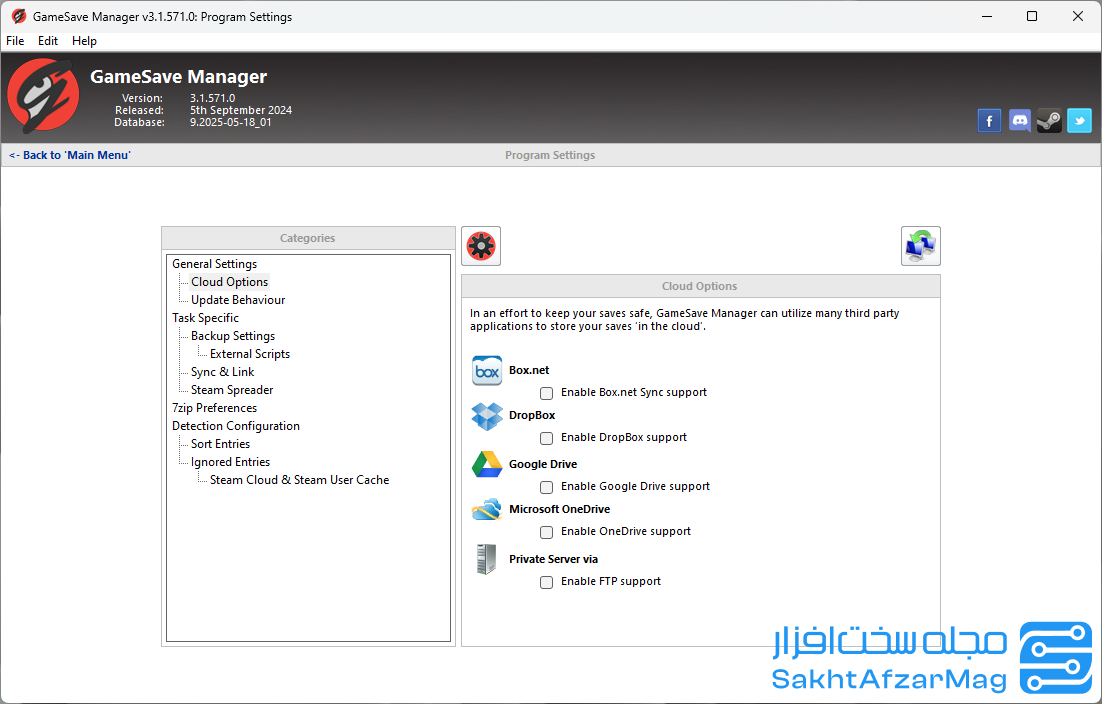Click version number 3.1.571.0 in header
1102x704 pixels.
pyautogui.click(x=212, y=98)
